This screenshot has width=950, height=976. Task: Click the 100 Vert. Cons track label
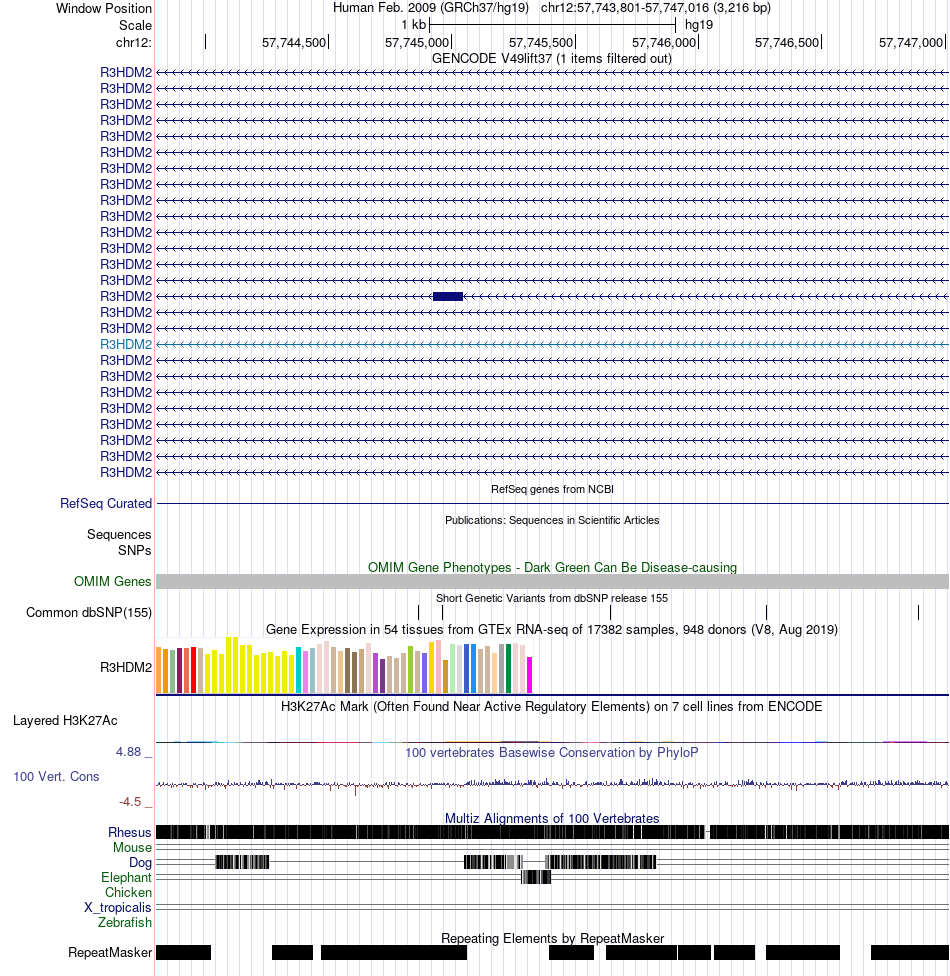pyautogui.click(x=57, y=777)
